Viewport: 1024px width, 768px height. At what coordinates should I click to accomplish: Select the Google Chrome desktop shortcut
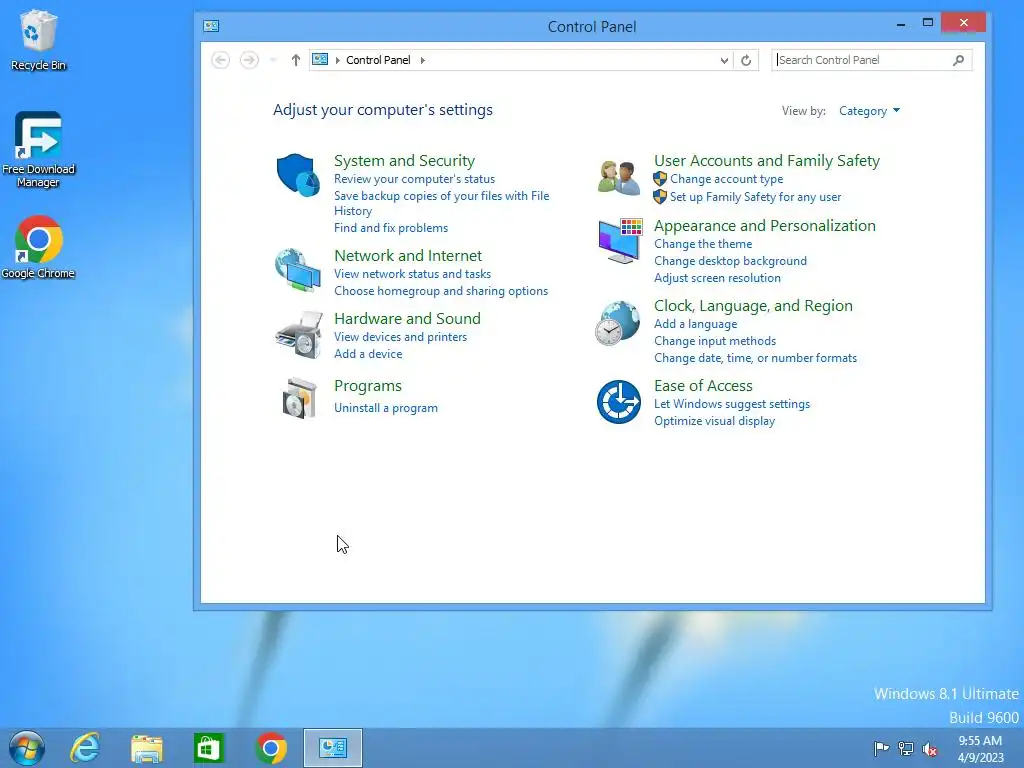tap(39, 248)
